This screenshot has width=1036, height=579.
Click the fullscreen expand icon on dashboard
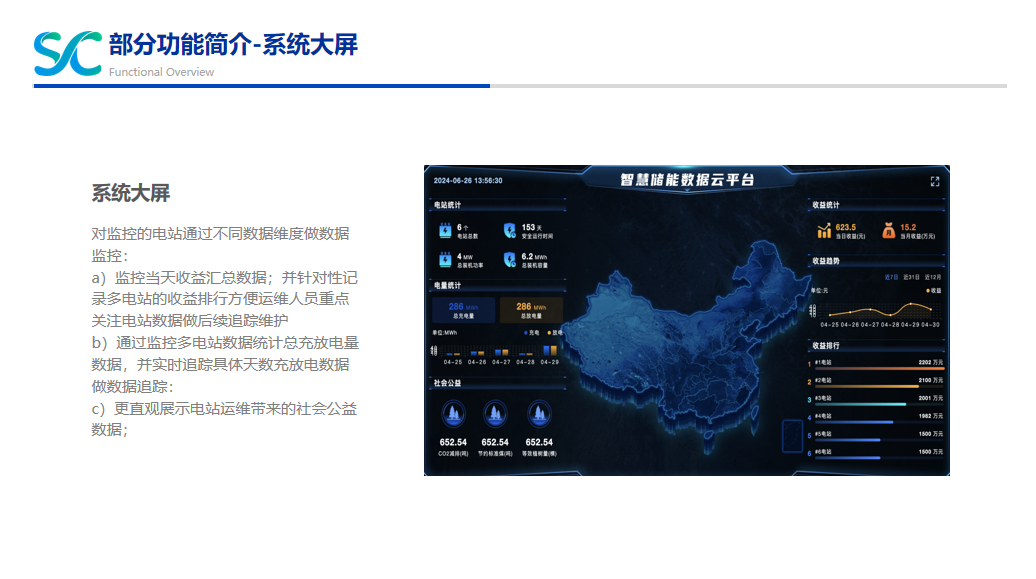coord(934,181)
